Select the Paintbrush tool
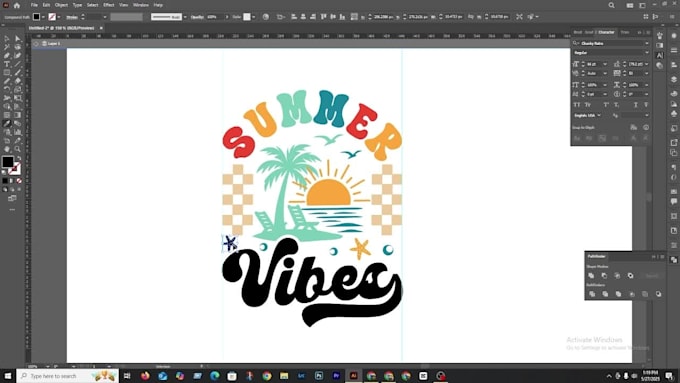 coord(17,72)
